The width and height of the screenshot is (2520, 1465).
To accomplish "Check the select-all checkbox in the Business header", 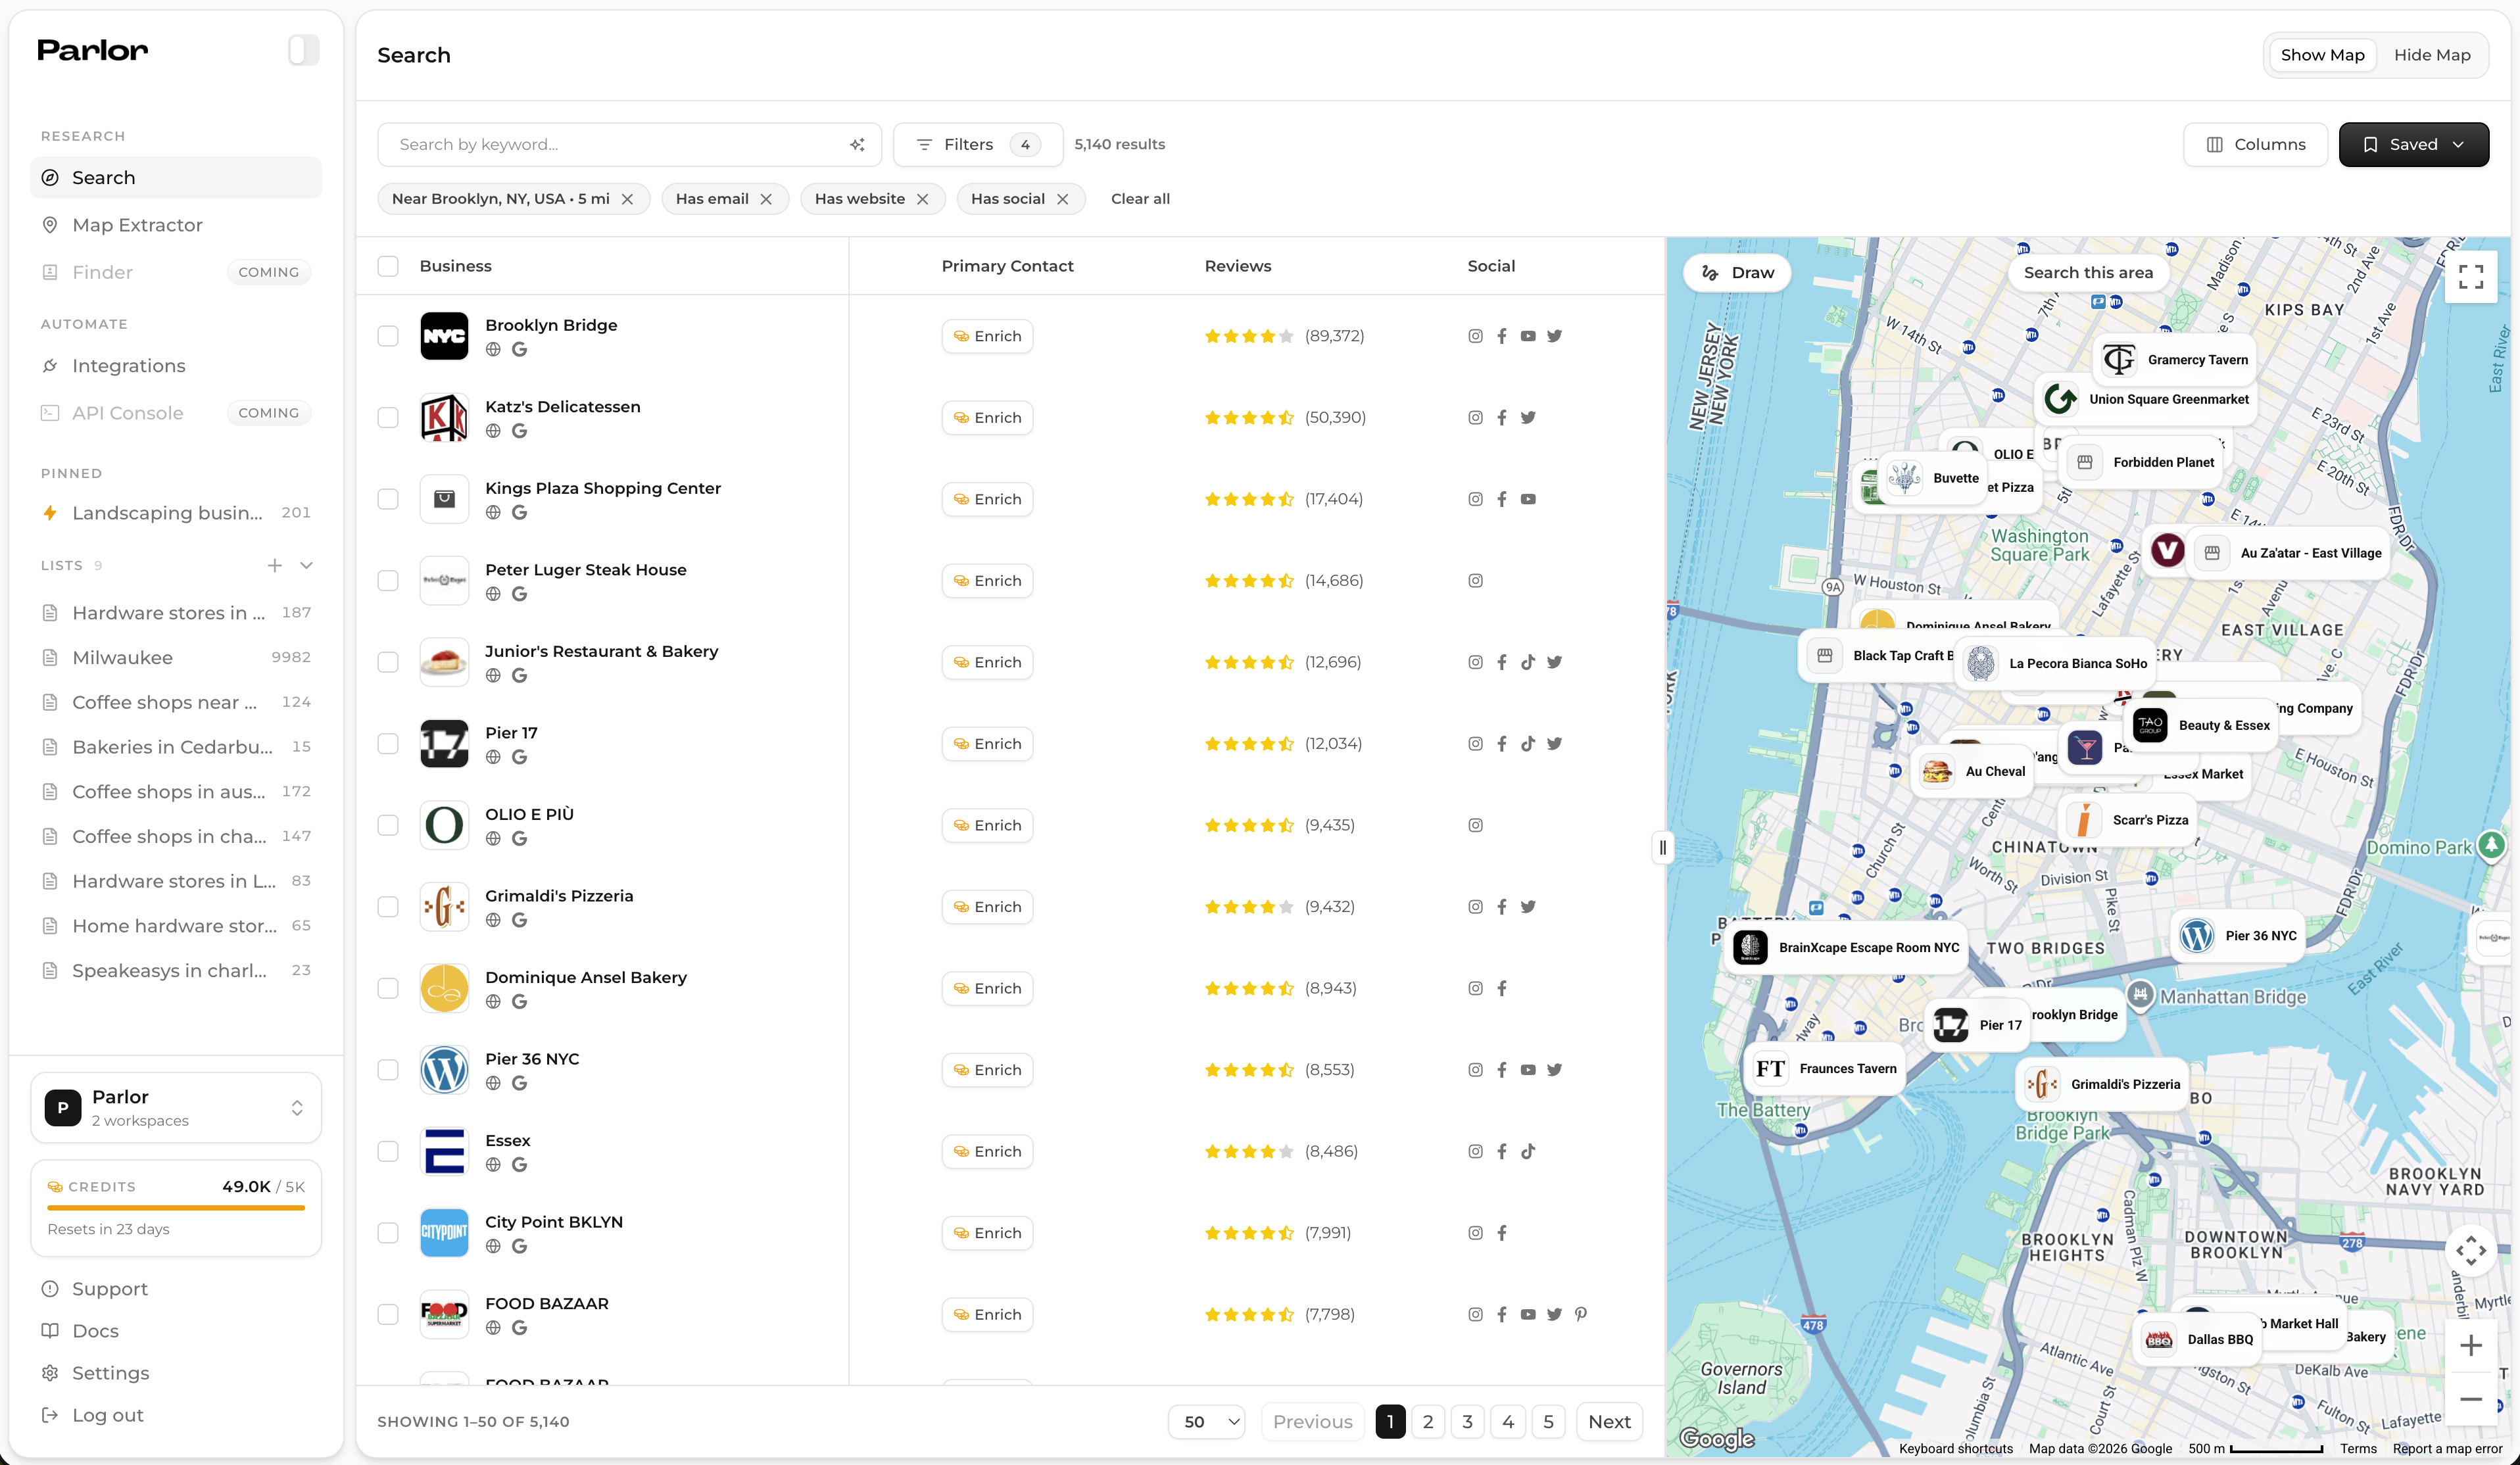I will pyautogui.click(x=388, y=265).
